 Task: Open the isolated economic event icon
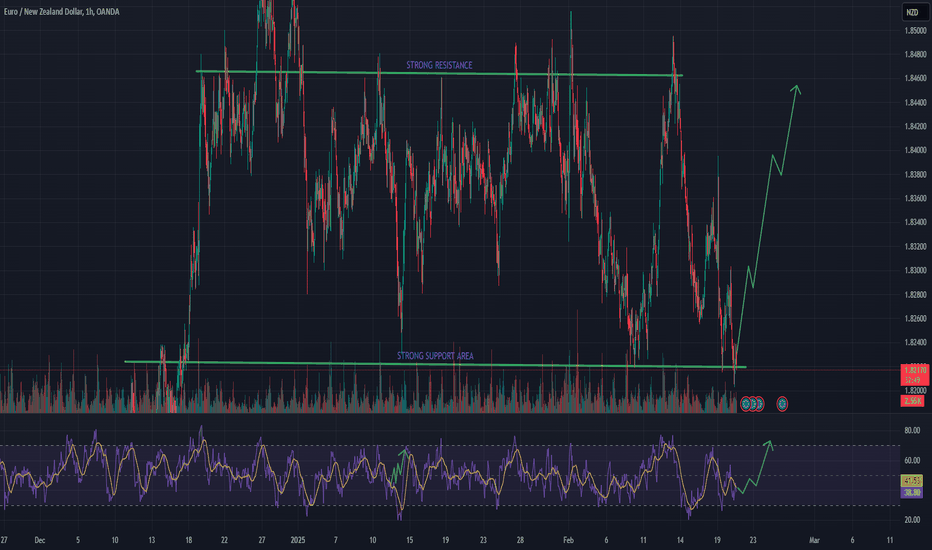(x=782, y=404)
